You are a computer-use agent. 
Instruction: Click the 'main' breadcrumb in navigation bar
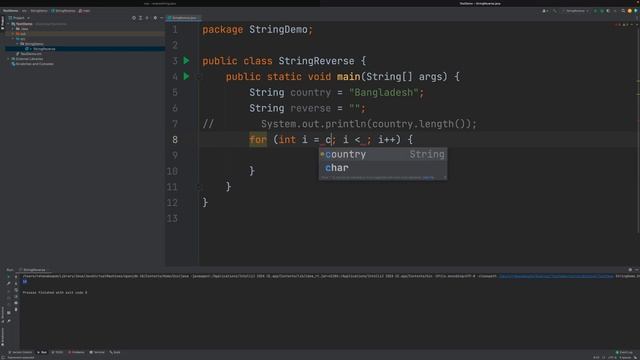pyautogui.click(x=84, y=11)
